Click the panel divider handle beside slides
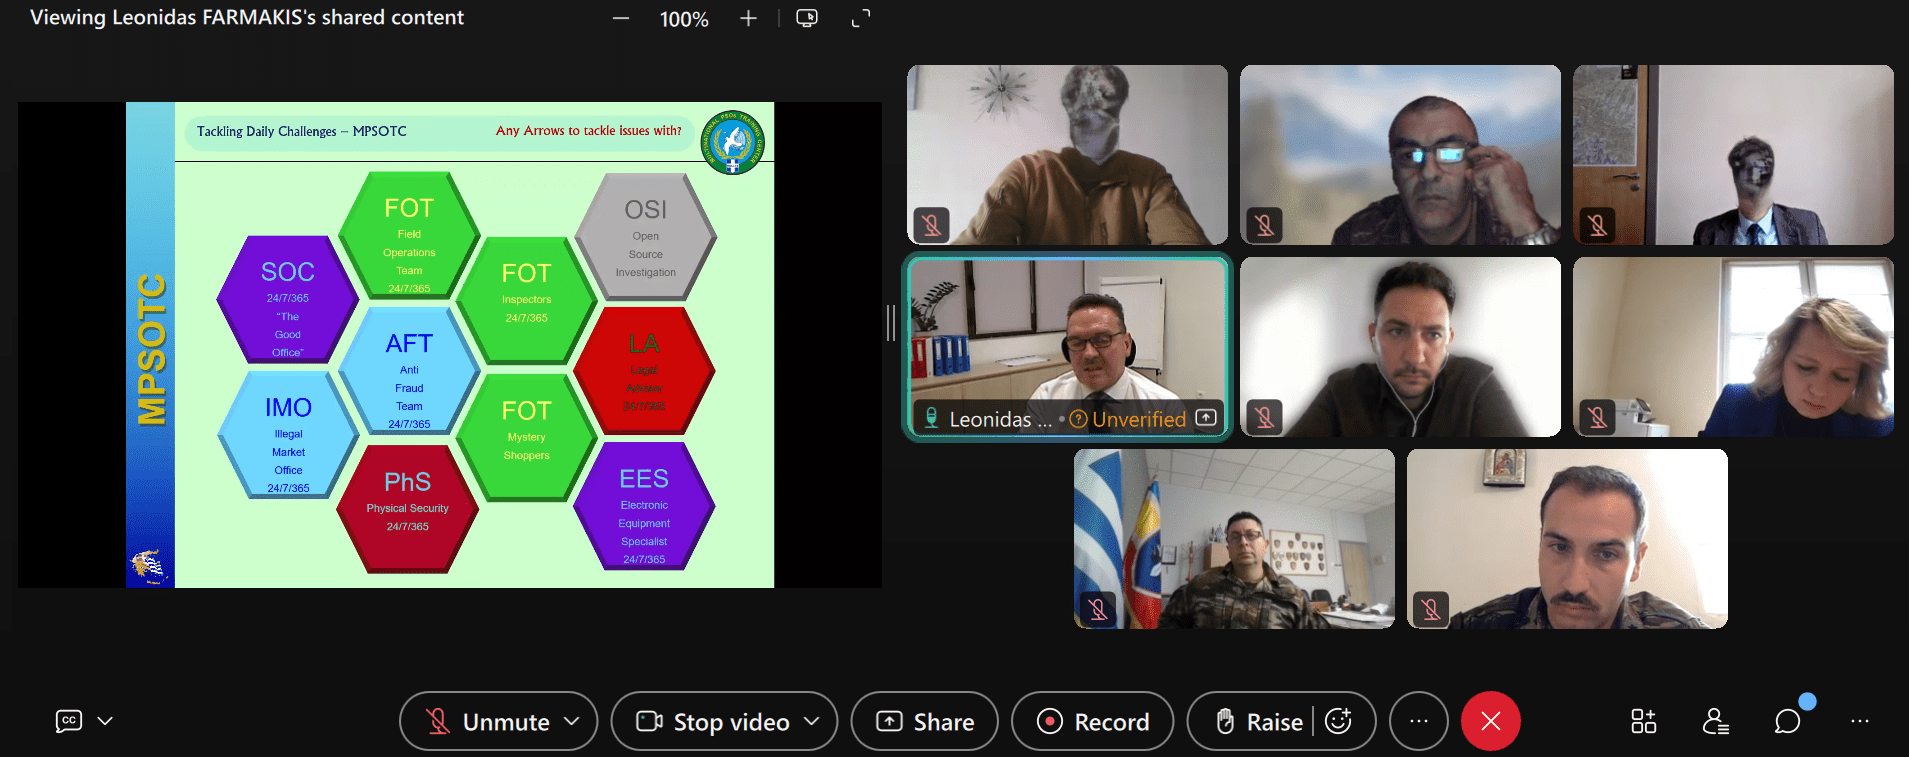The height and width of the screenshot is (757, 1909). pos(890,323)
